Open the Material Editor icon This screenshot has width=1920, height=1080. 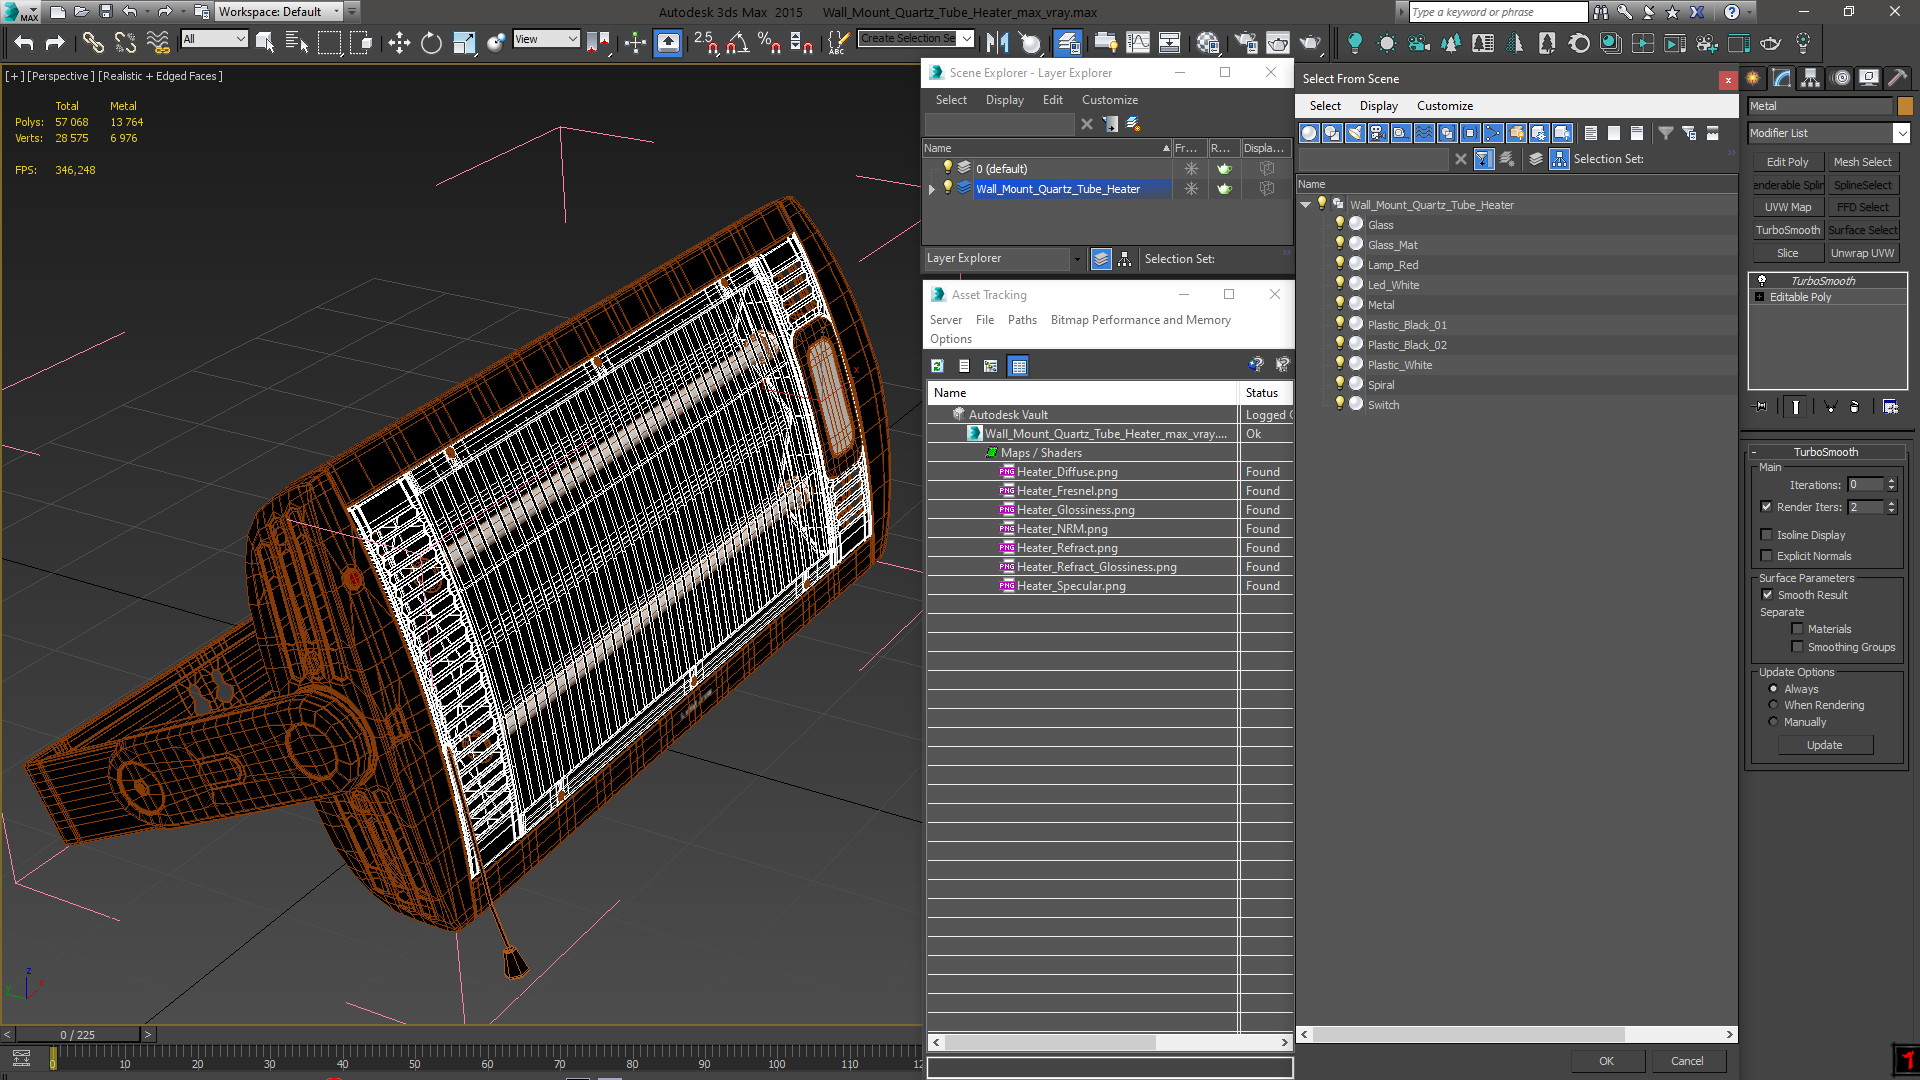(x=1208, y=42)
